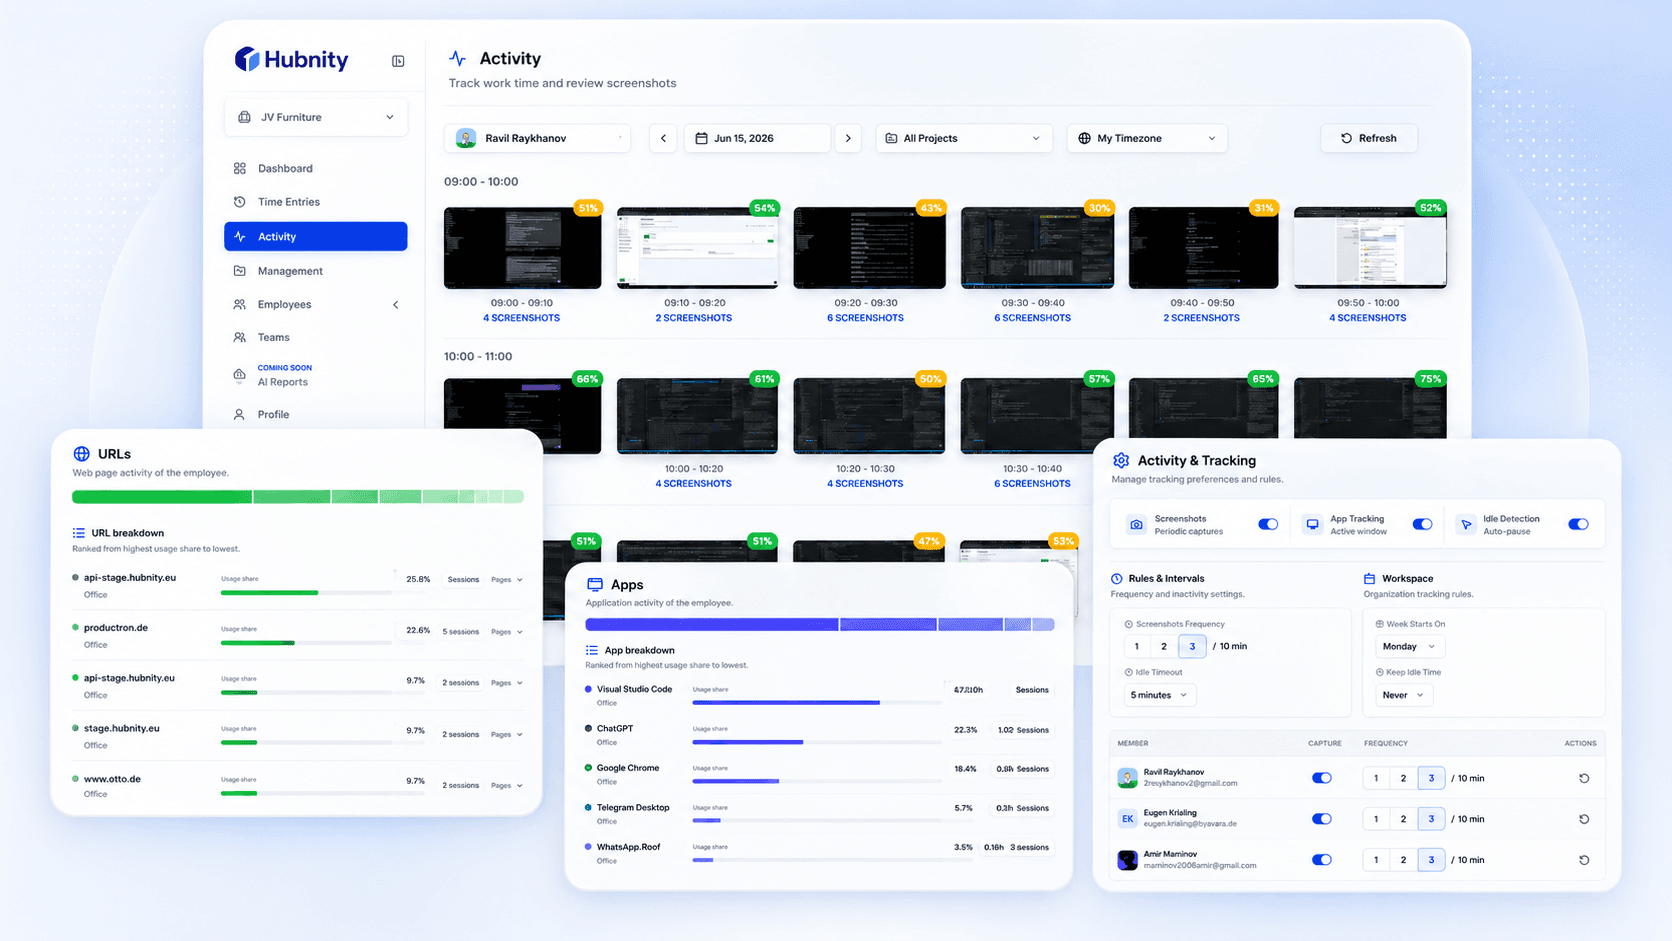Image resolution: width=1672 pixels, height=941 pixels.
Task: Open the Ravil Raykhanov employee selector
Action: [537, 138]
